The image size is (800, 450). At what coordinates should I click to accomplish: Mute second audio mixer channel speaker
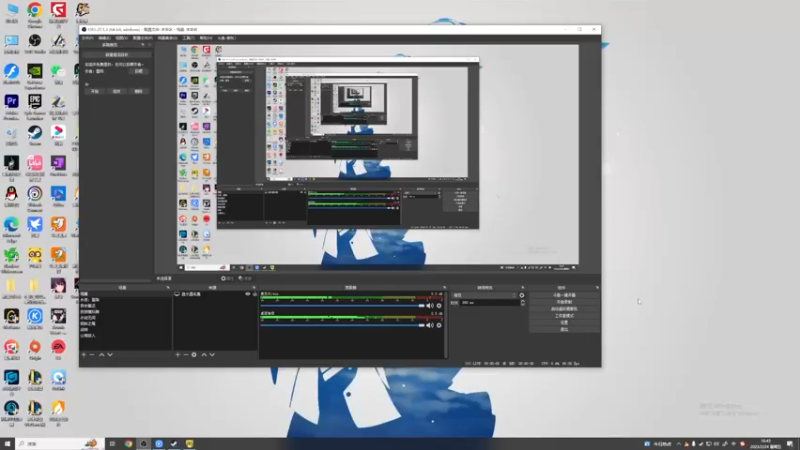[430, 325]
